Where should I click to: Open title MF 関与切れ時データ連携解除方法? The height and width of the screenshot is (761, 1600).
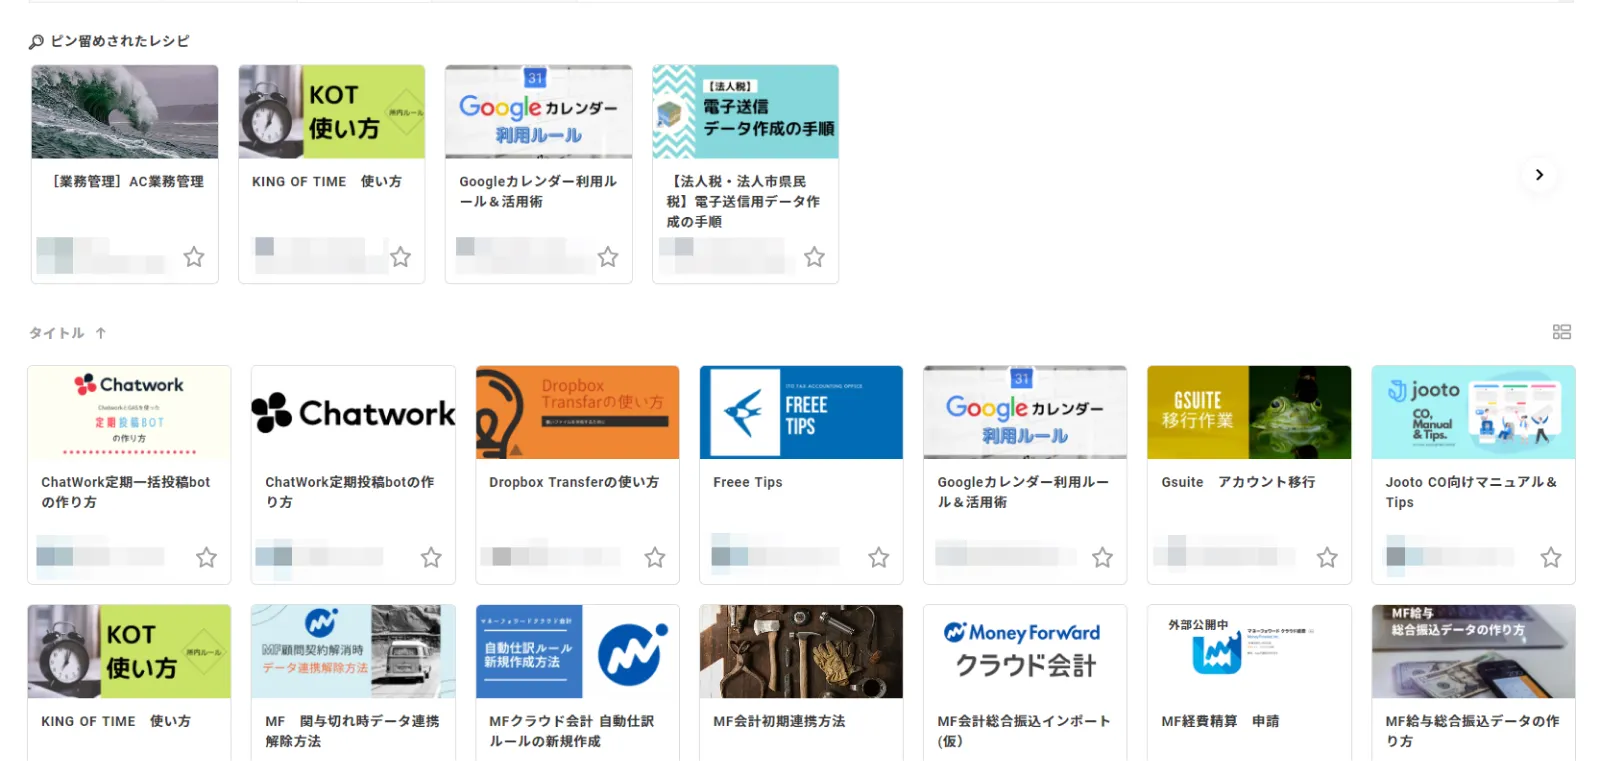pyautogui.click(x=352, y=731)
